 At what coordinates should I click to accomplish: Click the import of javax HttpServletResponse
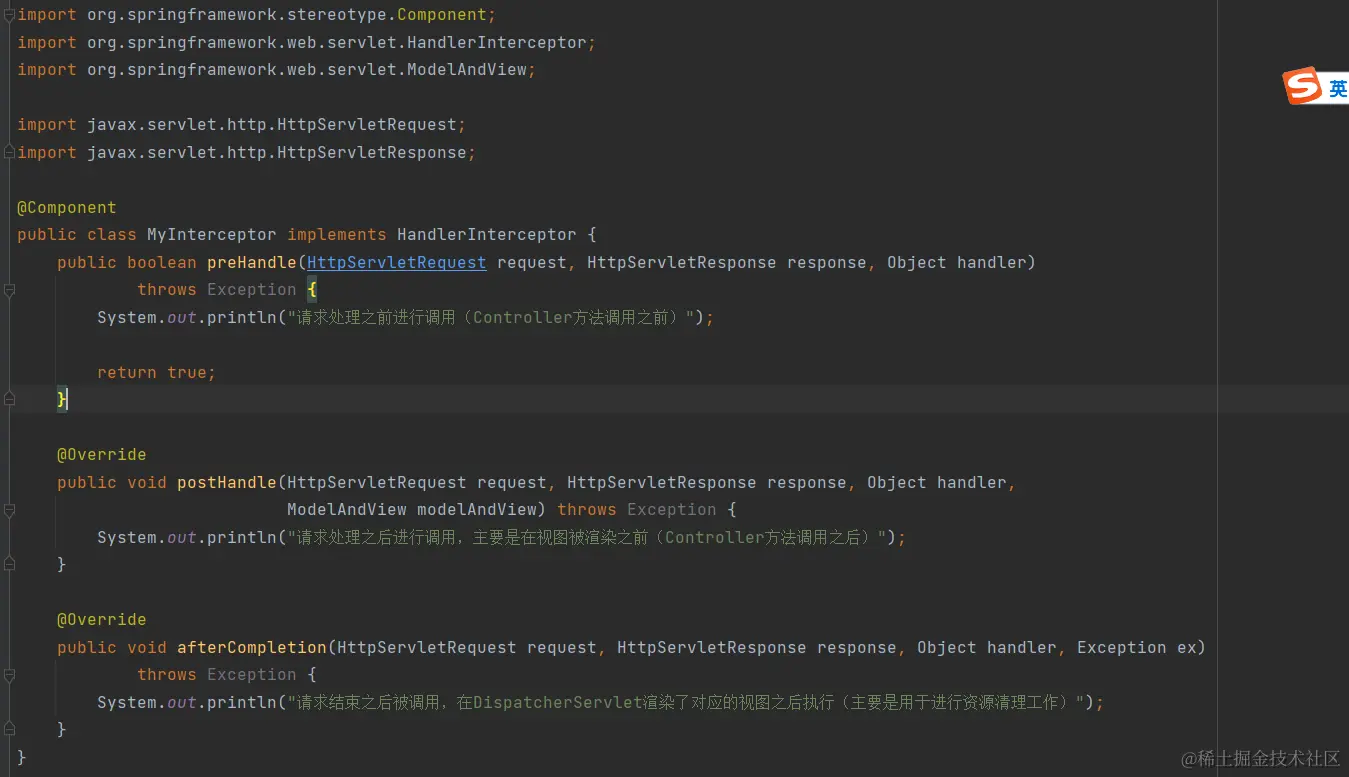coord(247,153)
